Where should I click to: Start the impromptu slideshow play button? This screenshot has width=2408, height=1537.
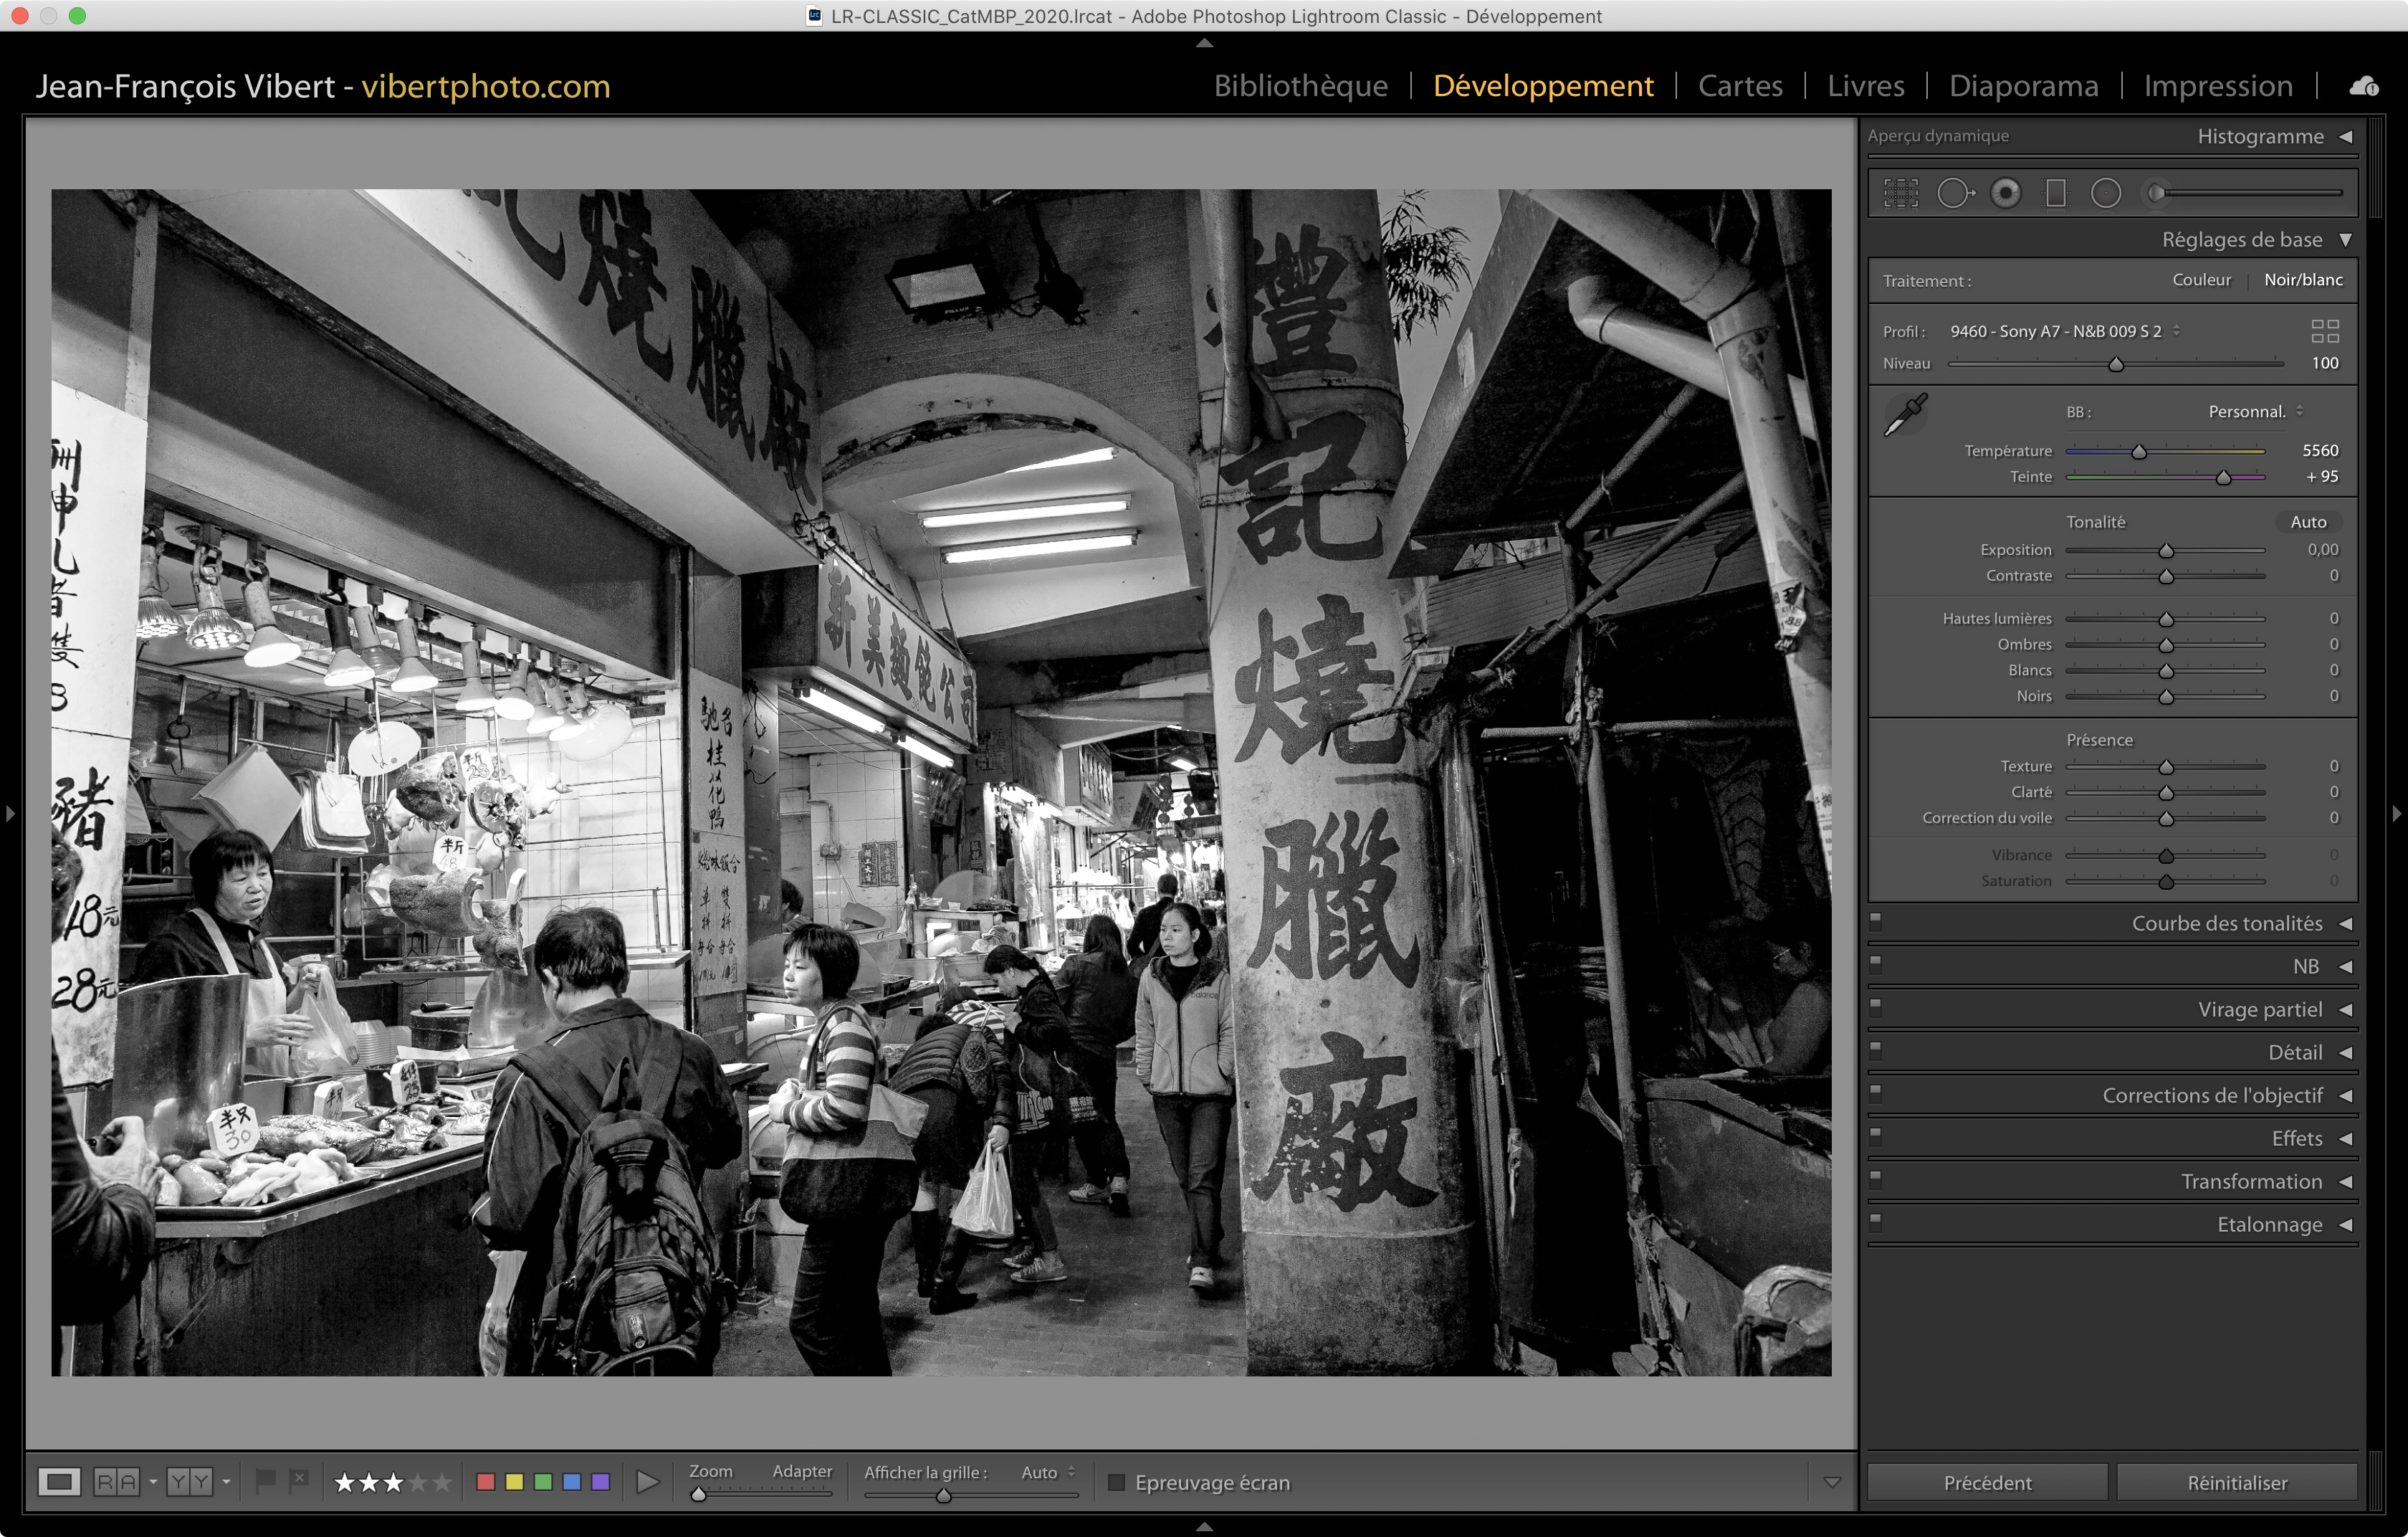[x=647, y=1481]
